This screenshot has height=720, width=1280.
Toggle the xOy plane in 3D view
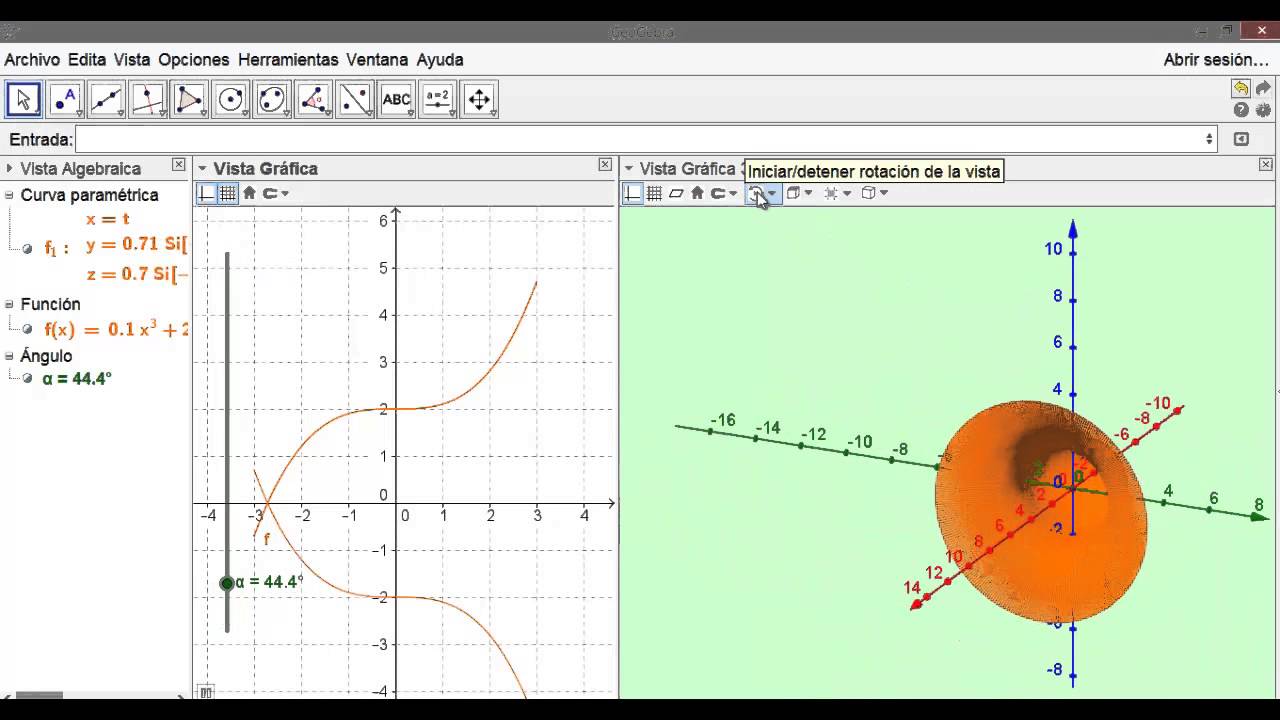676,193
